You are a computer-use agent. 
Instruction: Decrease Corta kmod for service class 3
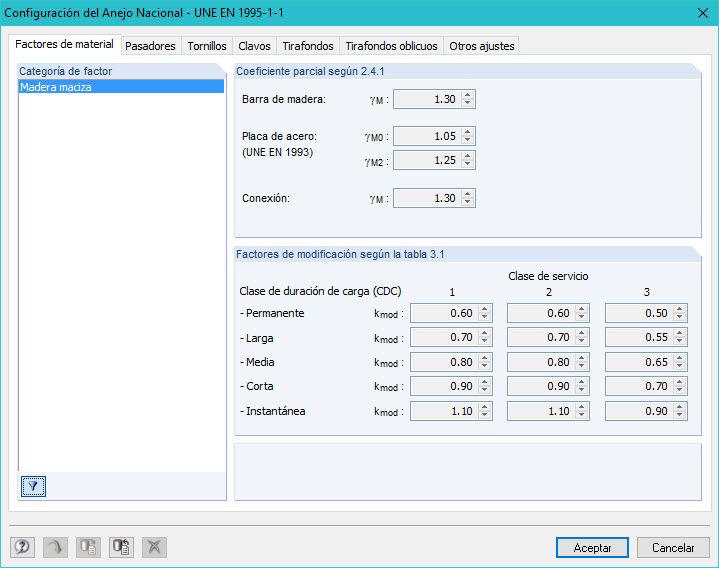pyautogui.click(x=680, y=390)
